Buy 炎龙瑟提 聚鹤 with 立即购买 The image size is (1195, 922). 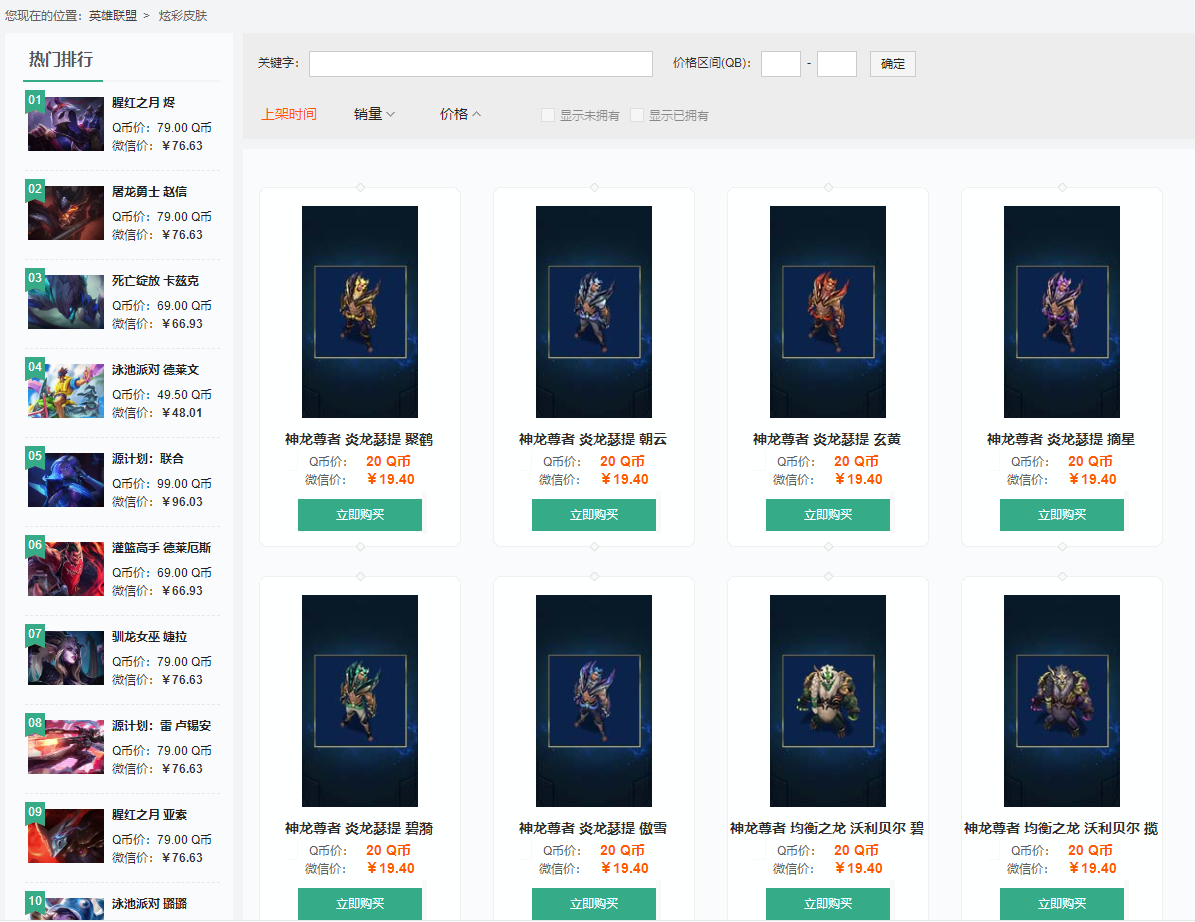point(360,515)
